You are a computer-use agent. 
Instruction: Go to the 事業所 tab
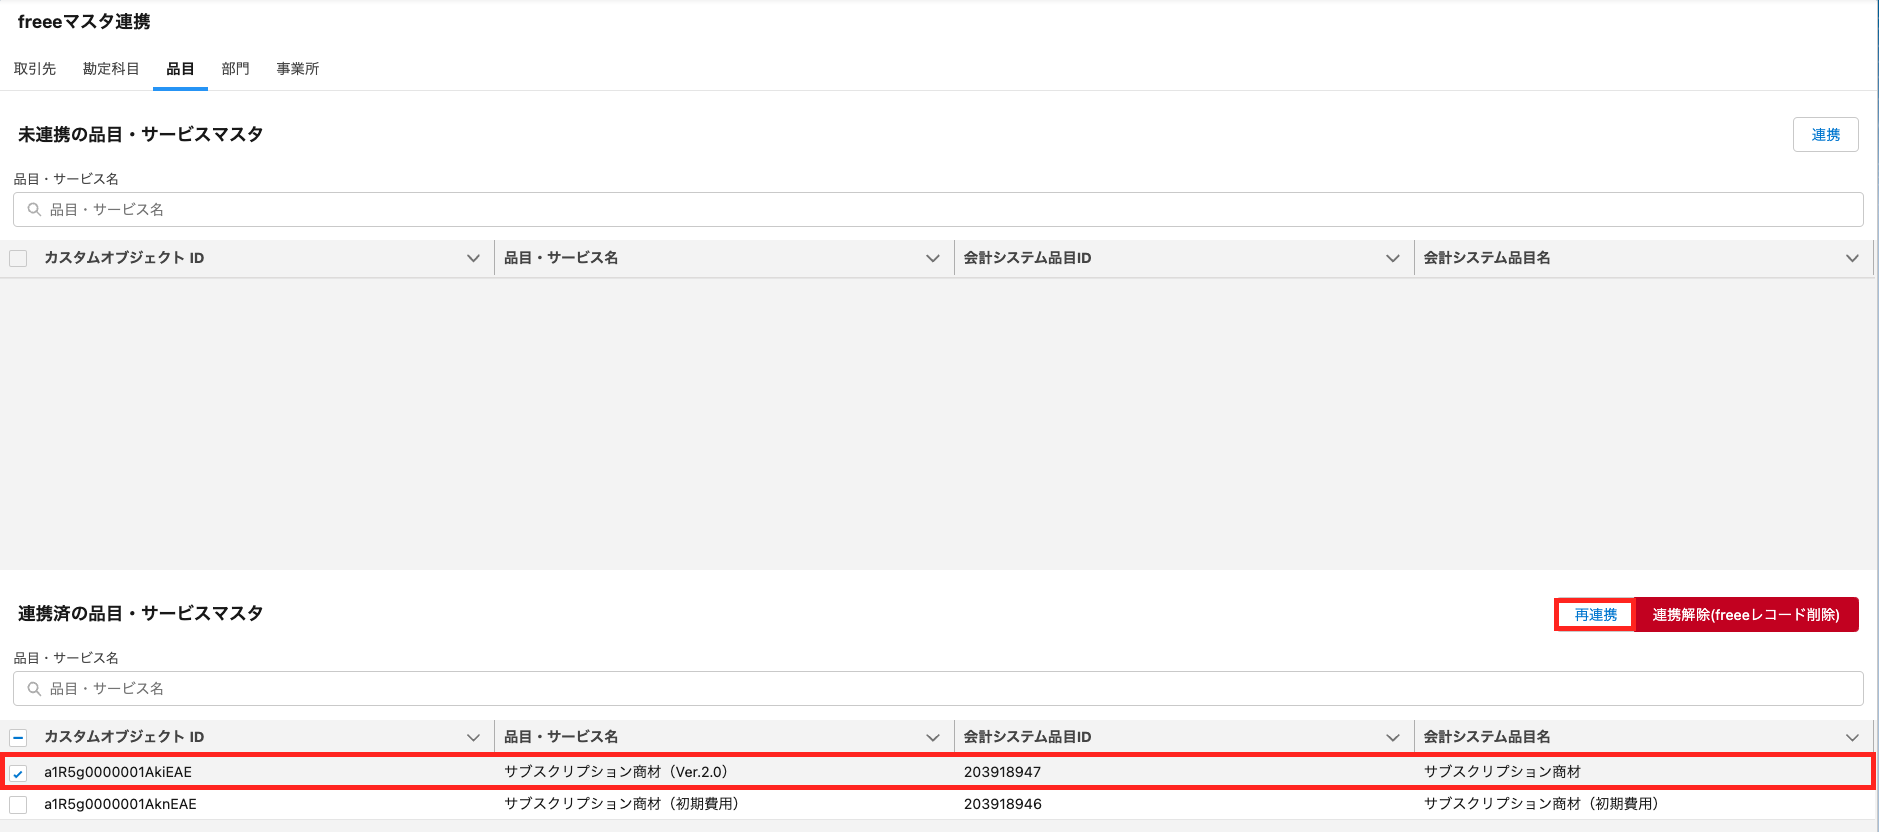point(298,69)
